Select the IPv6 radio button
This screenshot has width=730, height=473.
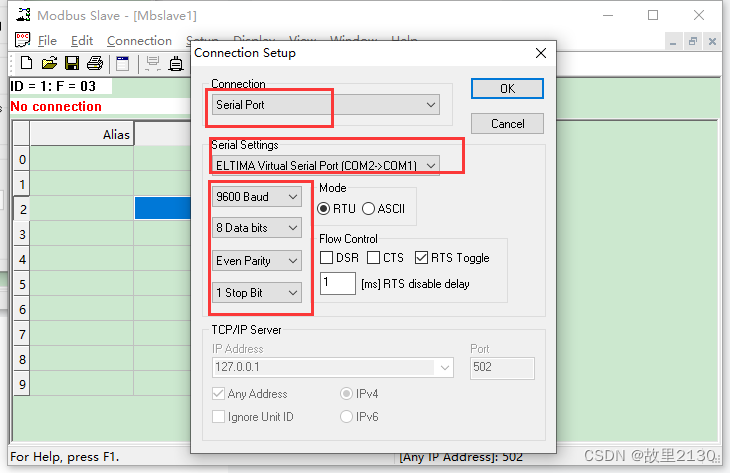tap(346, 416)
